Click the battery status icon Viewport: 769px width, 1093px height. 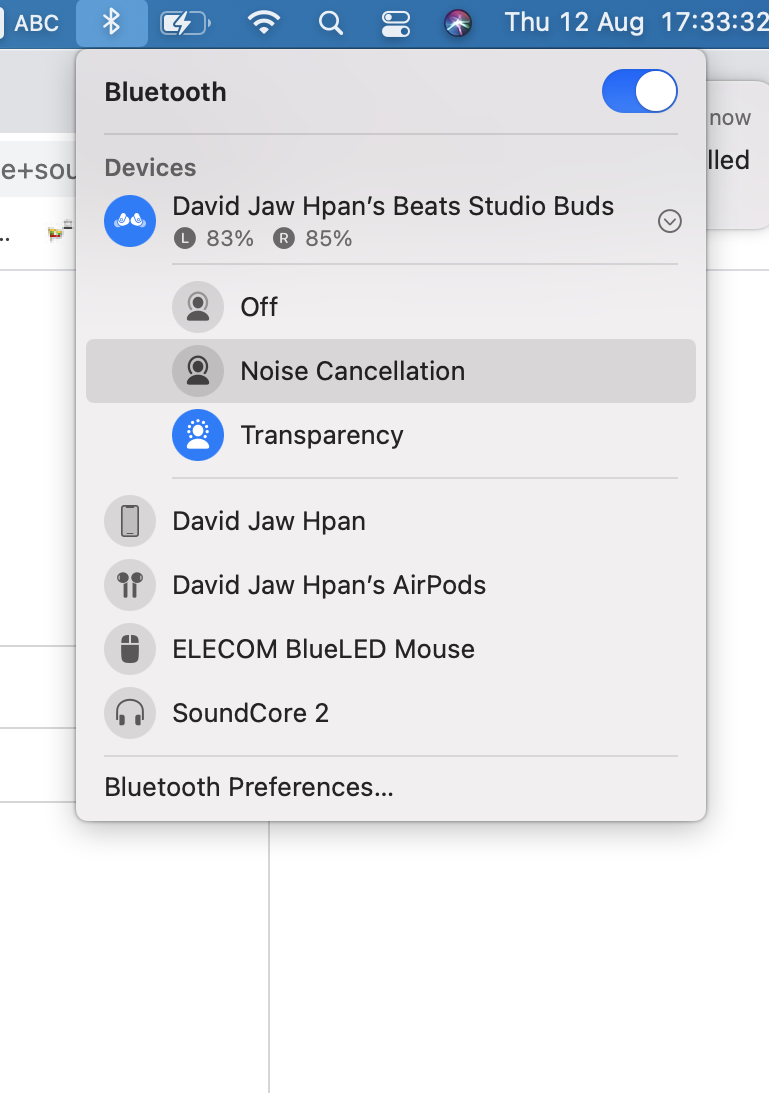point(186,23)
